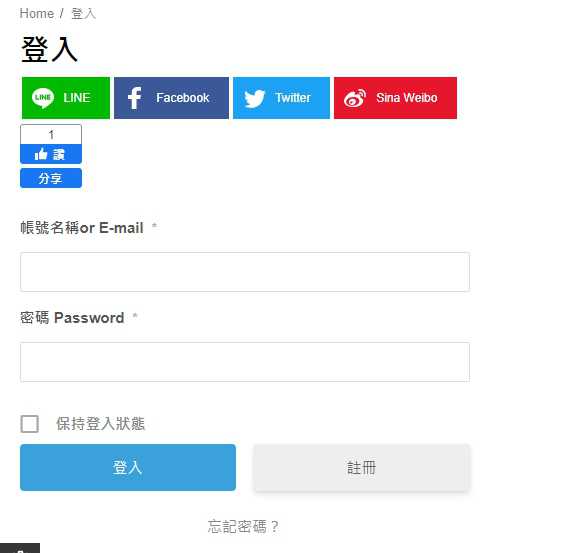Click the 帳號名稱or E-mail field label
This screenshot has height=553, width=586.
pyautogui.click(x=82, y=228)
